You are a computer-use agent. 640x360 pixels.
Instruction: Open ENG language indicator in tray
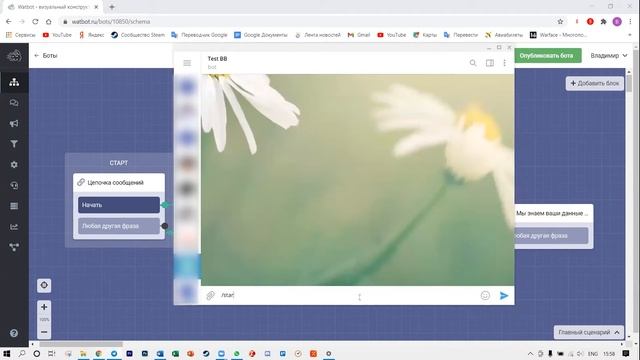[593, 354]
